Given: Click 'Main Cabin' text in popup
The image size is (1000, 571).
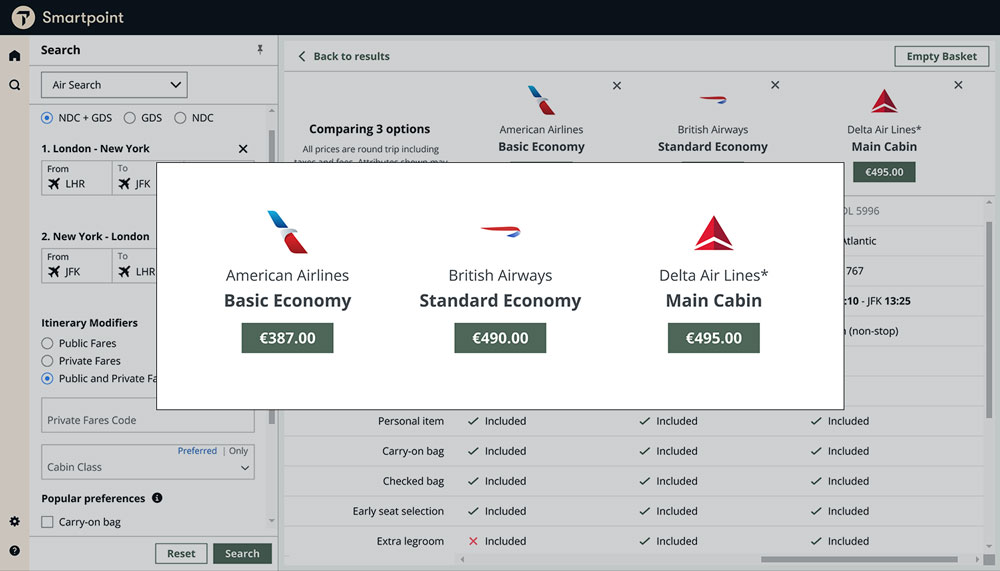Looking at the screenshot, I should 714,300.
